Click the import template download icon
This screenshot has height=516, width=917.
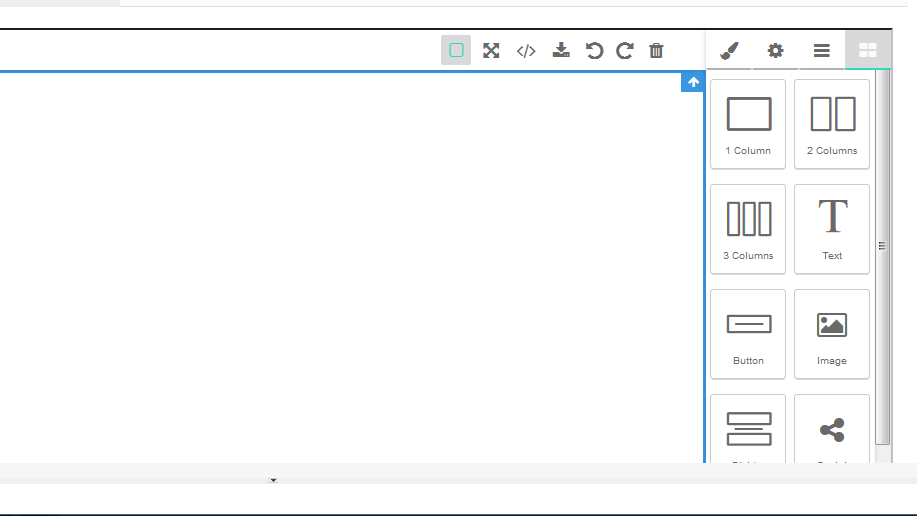coord(561,50)
